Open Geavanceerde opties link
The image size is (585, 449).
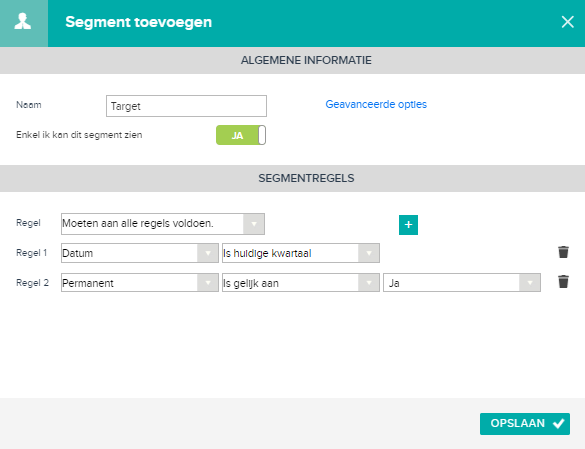pos(376,104)
